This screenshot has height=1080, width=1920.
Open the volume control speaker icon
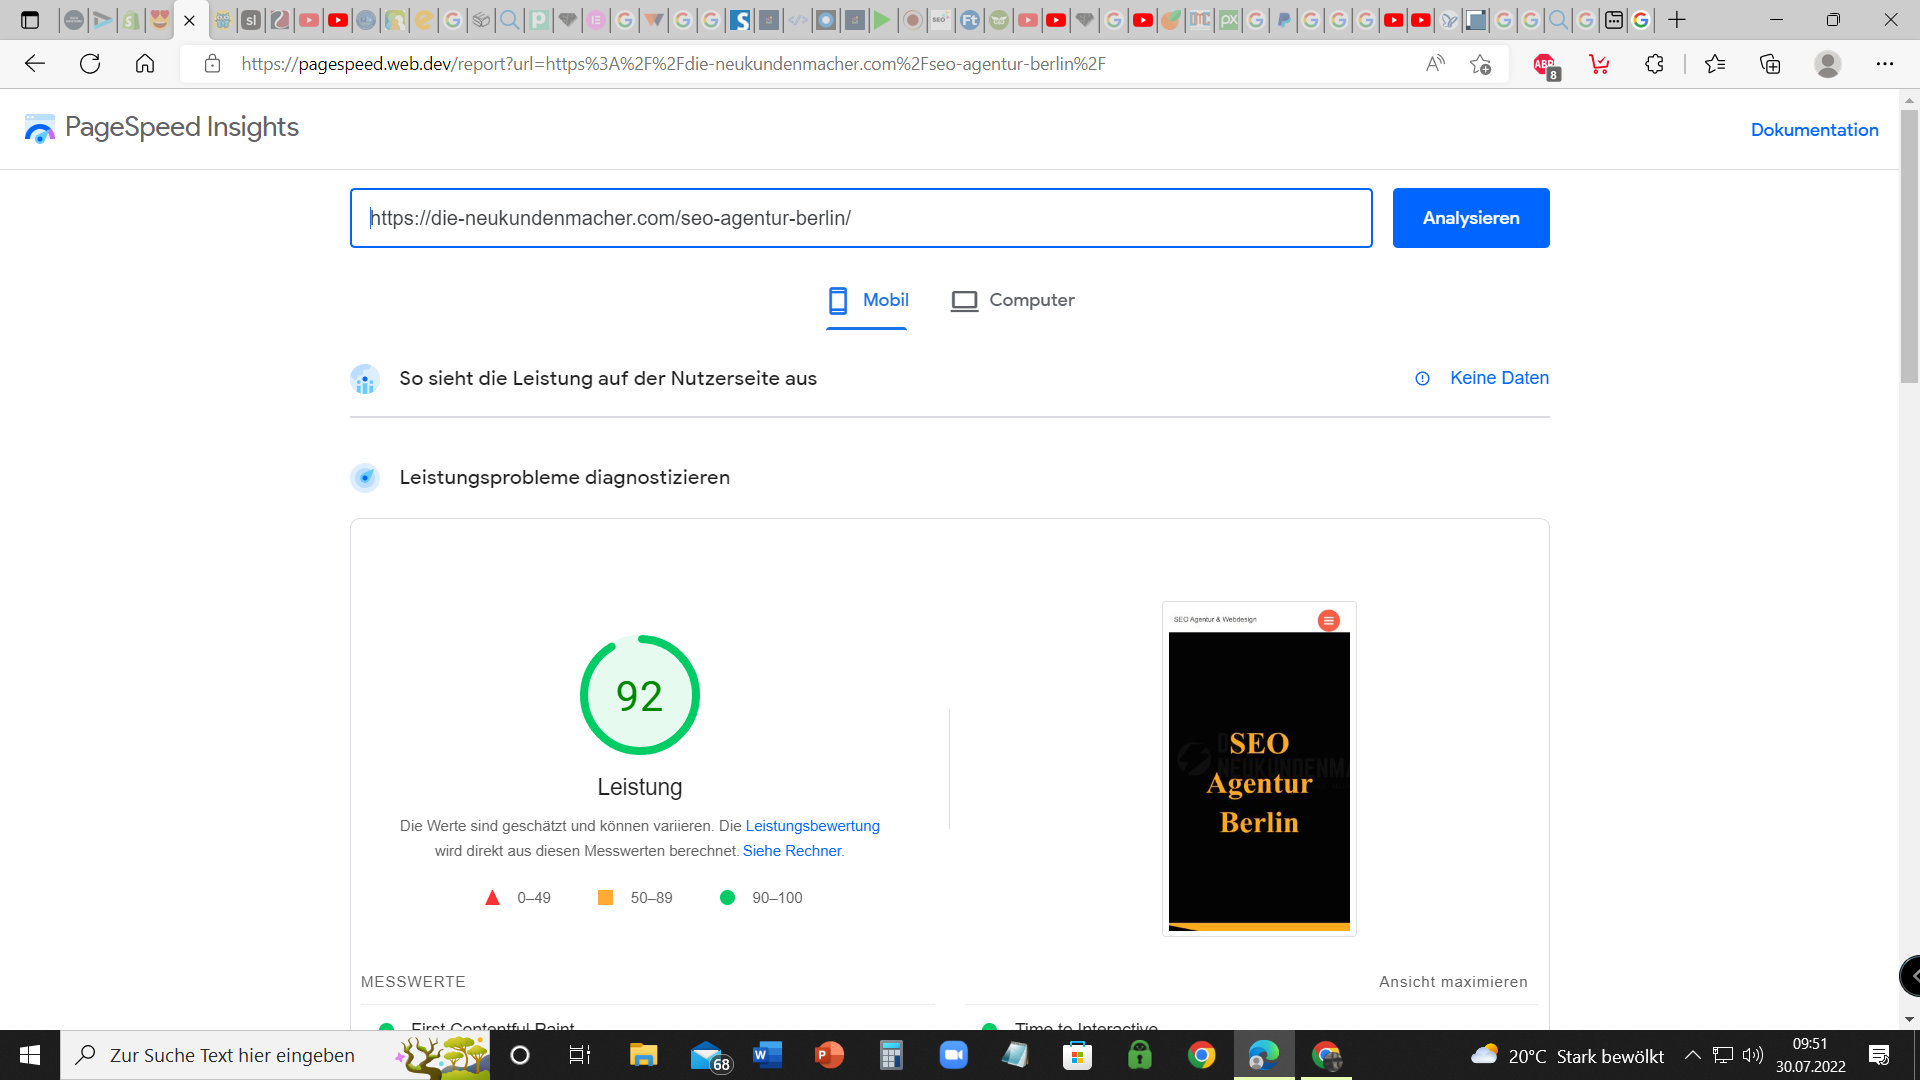[x=1752, y=1055]
